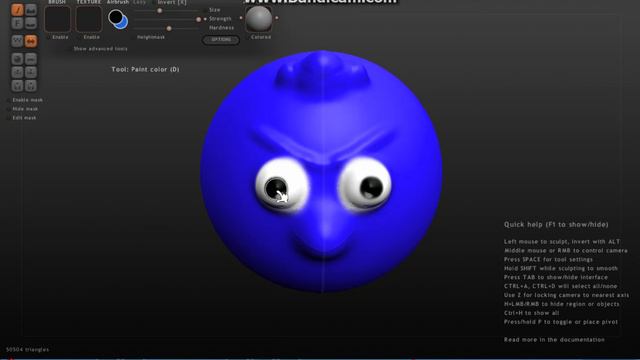Click the Tool: Paint color (D) label
640x360 pixels.
click(145, 69)
